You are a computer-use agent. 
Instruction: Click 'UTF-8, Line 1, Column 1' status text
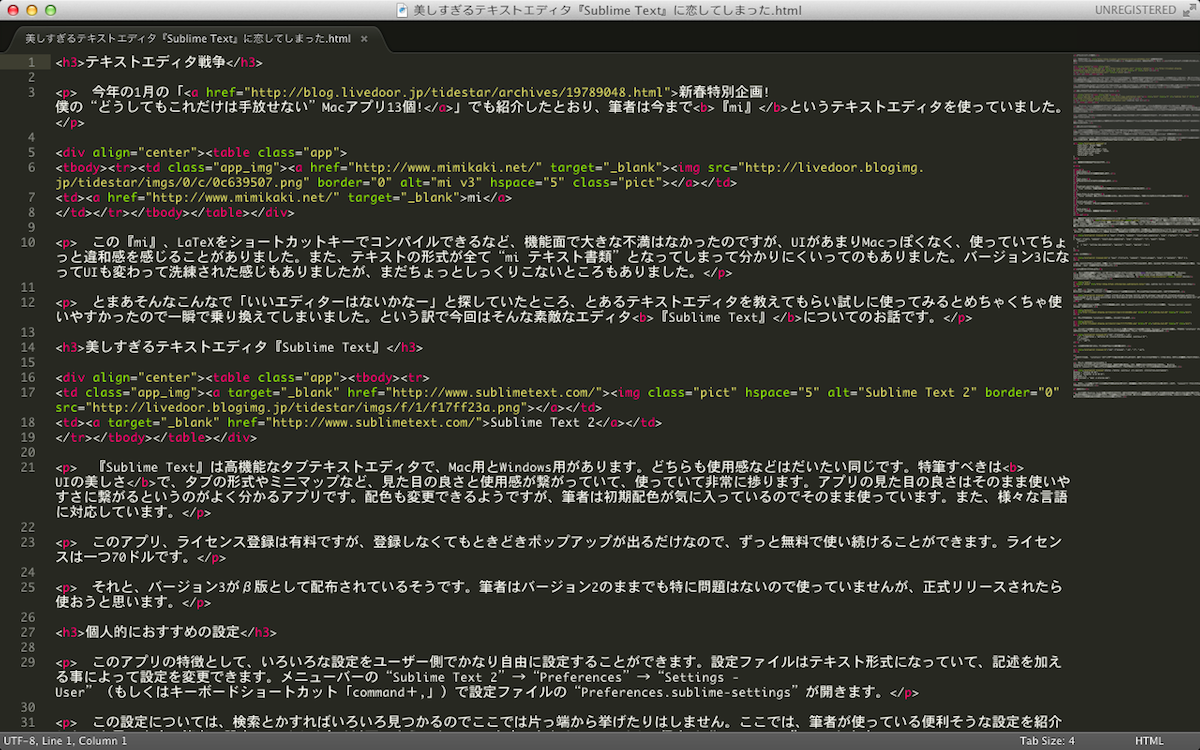pyautogui.click(x=65, y=741)
